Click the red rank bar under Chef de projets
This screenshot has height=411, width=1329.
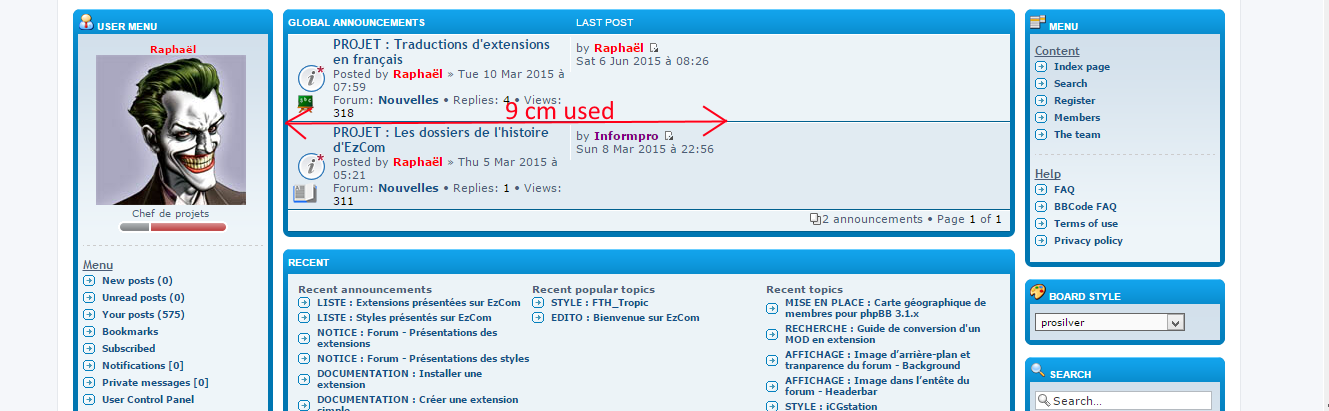point(188,227)
